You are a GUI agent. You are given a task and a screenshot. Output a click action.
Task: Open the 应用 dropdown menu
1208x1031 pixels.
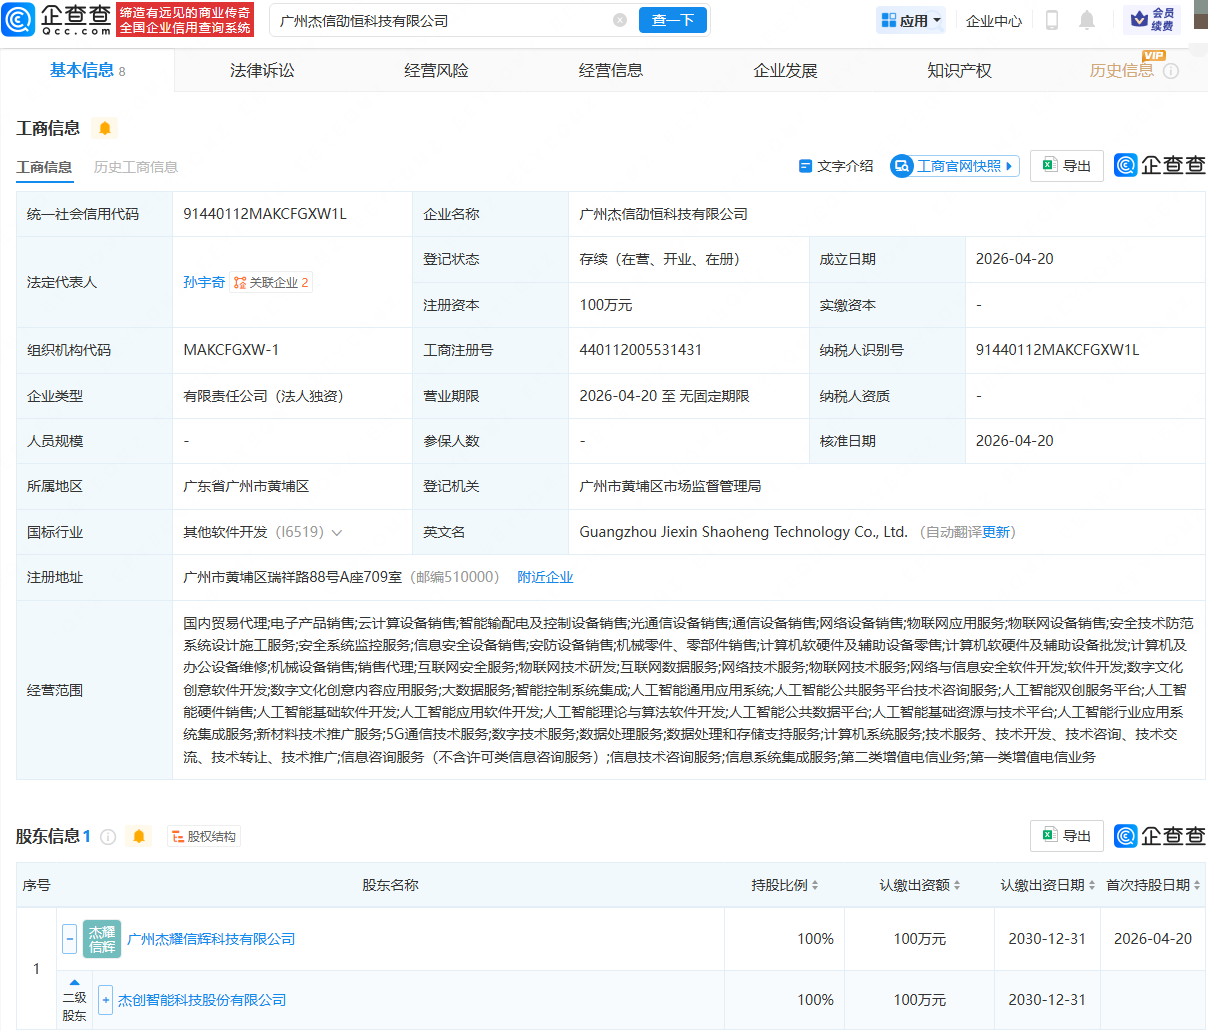point(910,20)
